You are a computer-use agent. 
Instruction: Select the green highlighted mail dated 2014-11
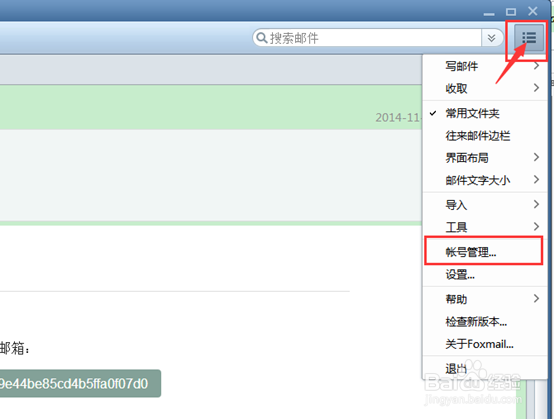click(x=211, y=107)
